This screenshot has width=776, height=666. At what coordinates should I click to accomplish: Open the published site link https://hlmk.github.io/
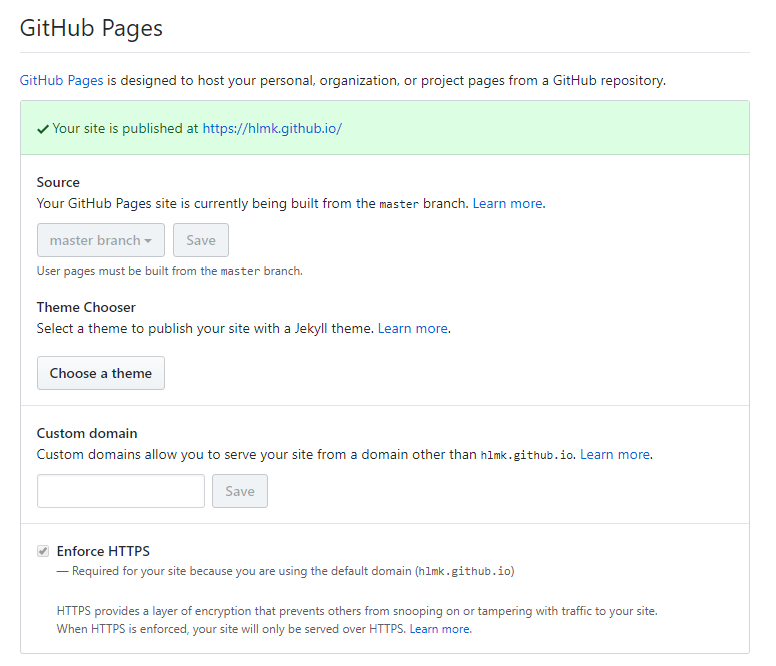pos(272,128)
